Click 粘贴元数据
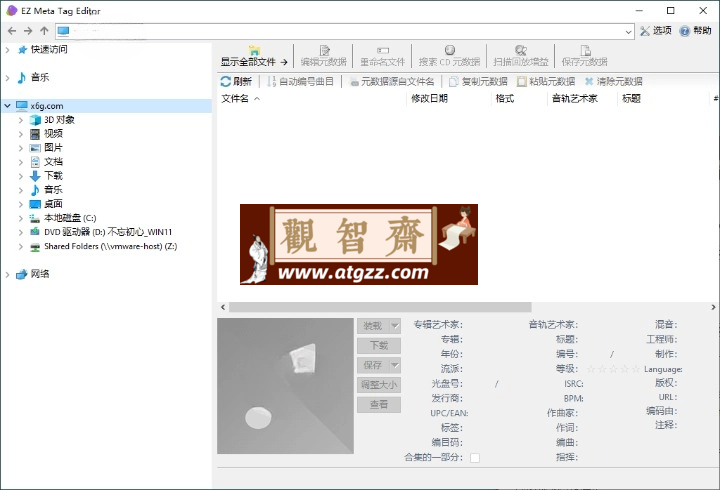Viewport: 720px width, 490px height. tap(546, 82)
